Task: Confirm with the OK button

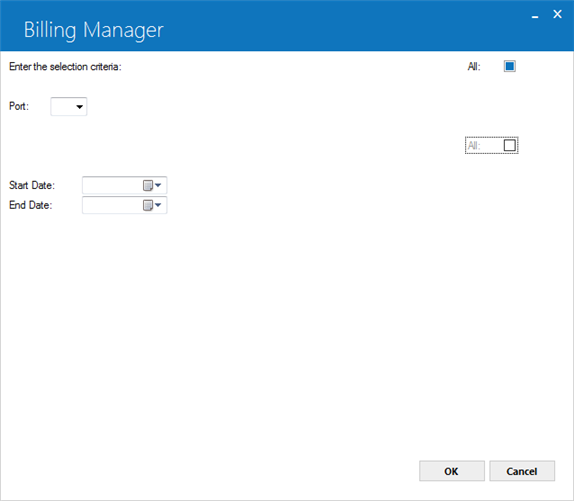Action: 452,471
